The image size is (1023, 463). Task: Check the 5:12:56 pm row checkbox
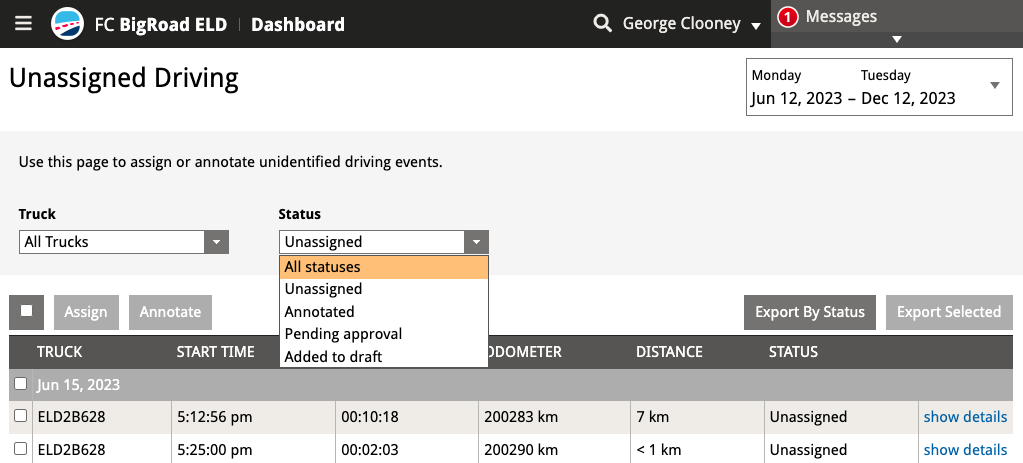coord(21,415)
